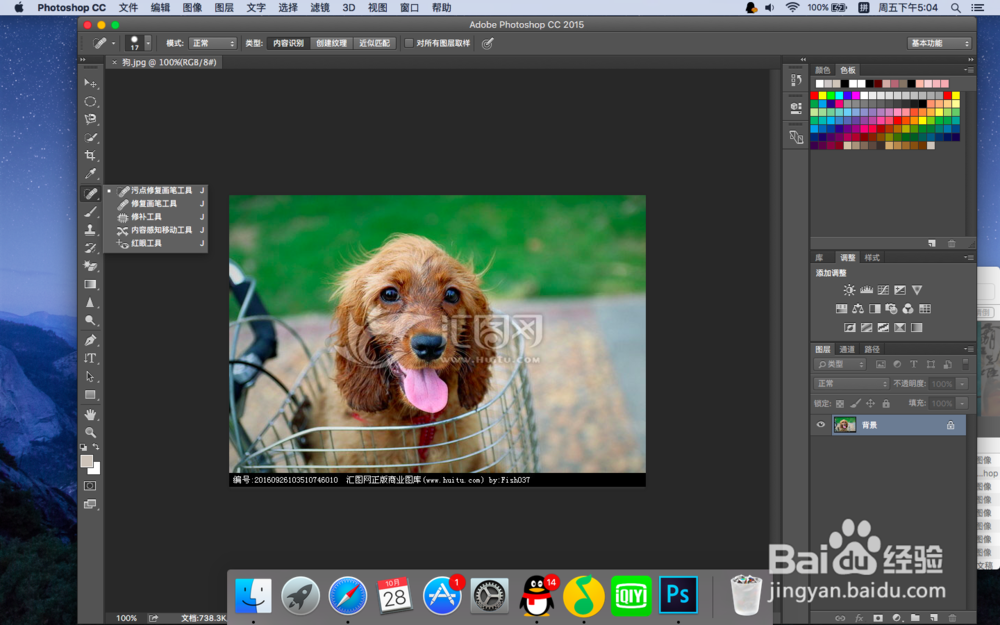The width and height of the screenshot is (1000, 625).
Task: Select the Crop tool in the toolbar
Action: [90, 156]
